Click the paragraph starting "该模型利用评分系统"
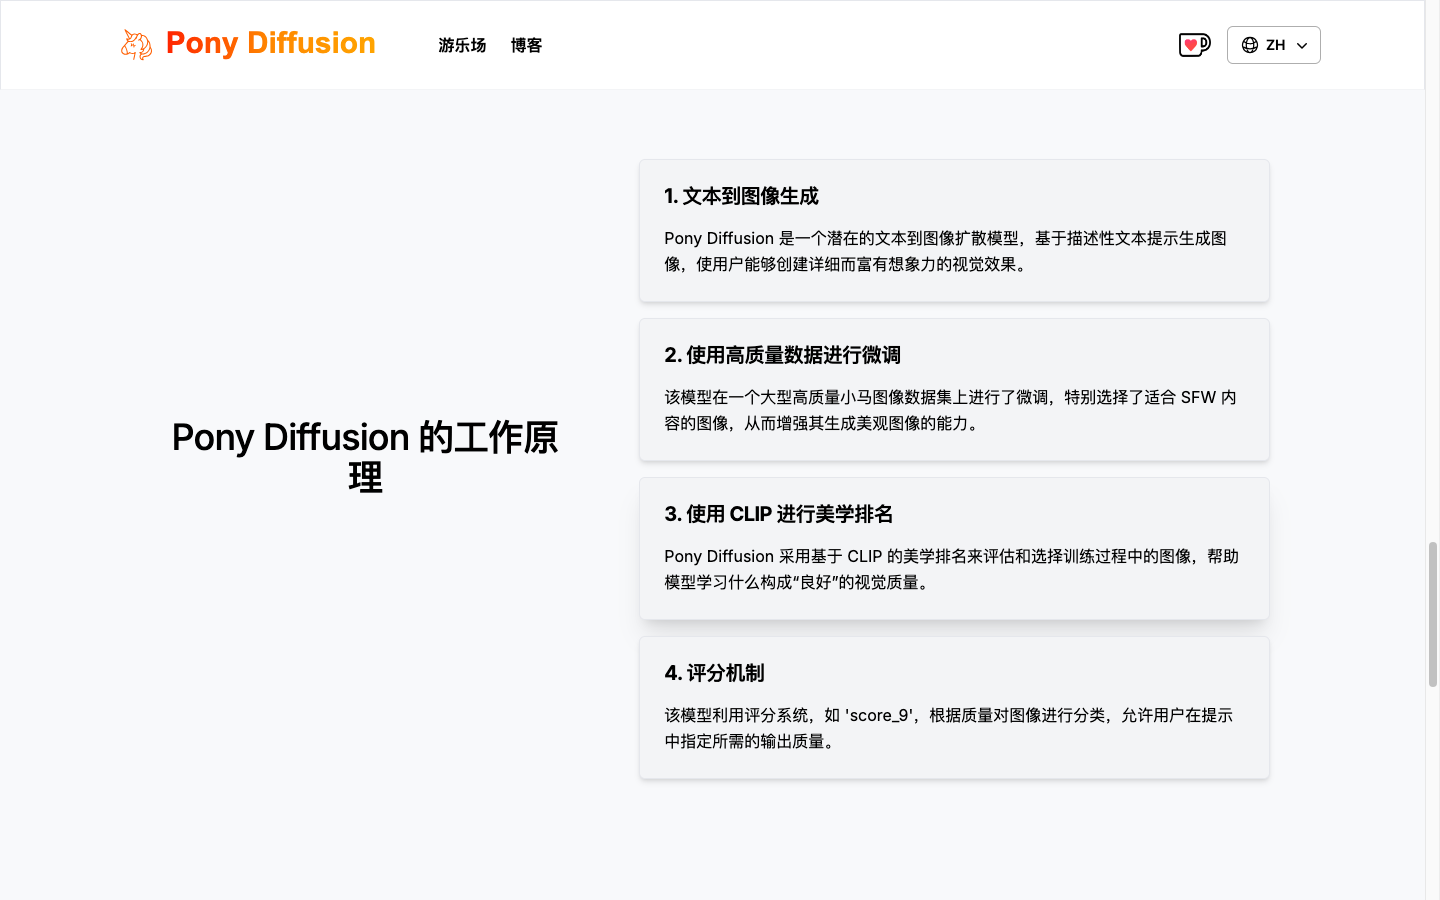The width and height of the screenshot is (1440, 900). (948, 728)
